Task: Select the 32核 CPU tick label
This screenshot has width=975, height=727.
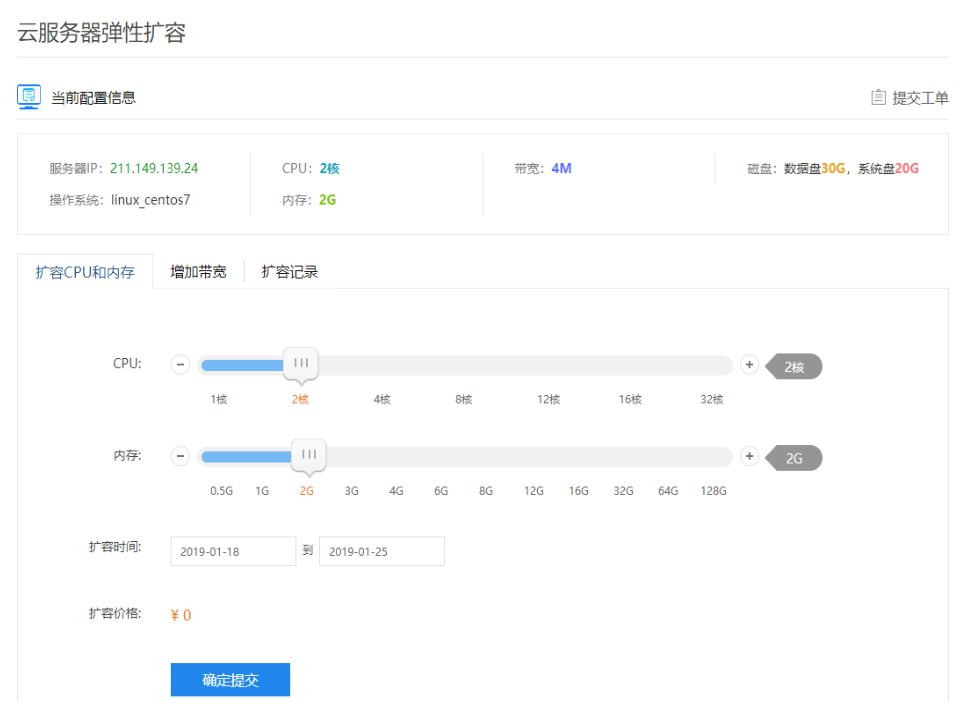Action: 714,398
